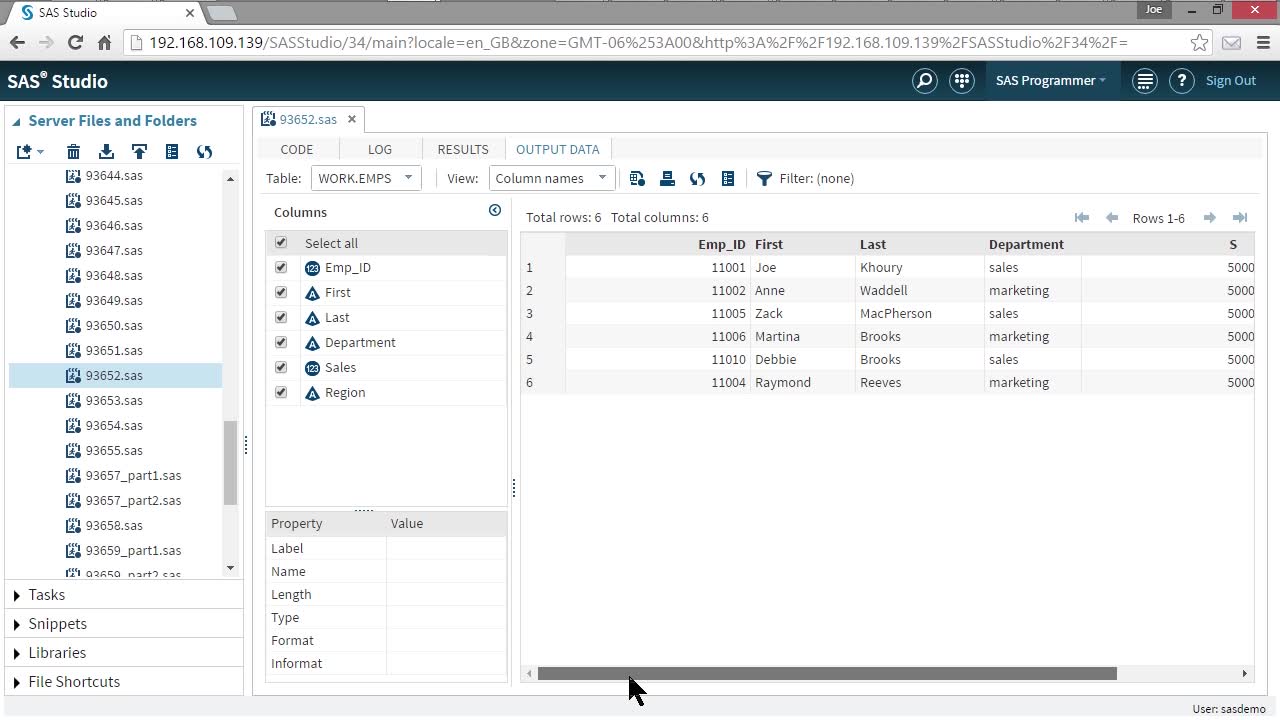Click the Sign Out link
The height and width of the screenshot is (720, 1280).
[x=1230, y=81]
